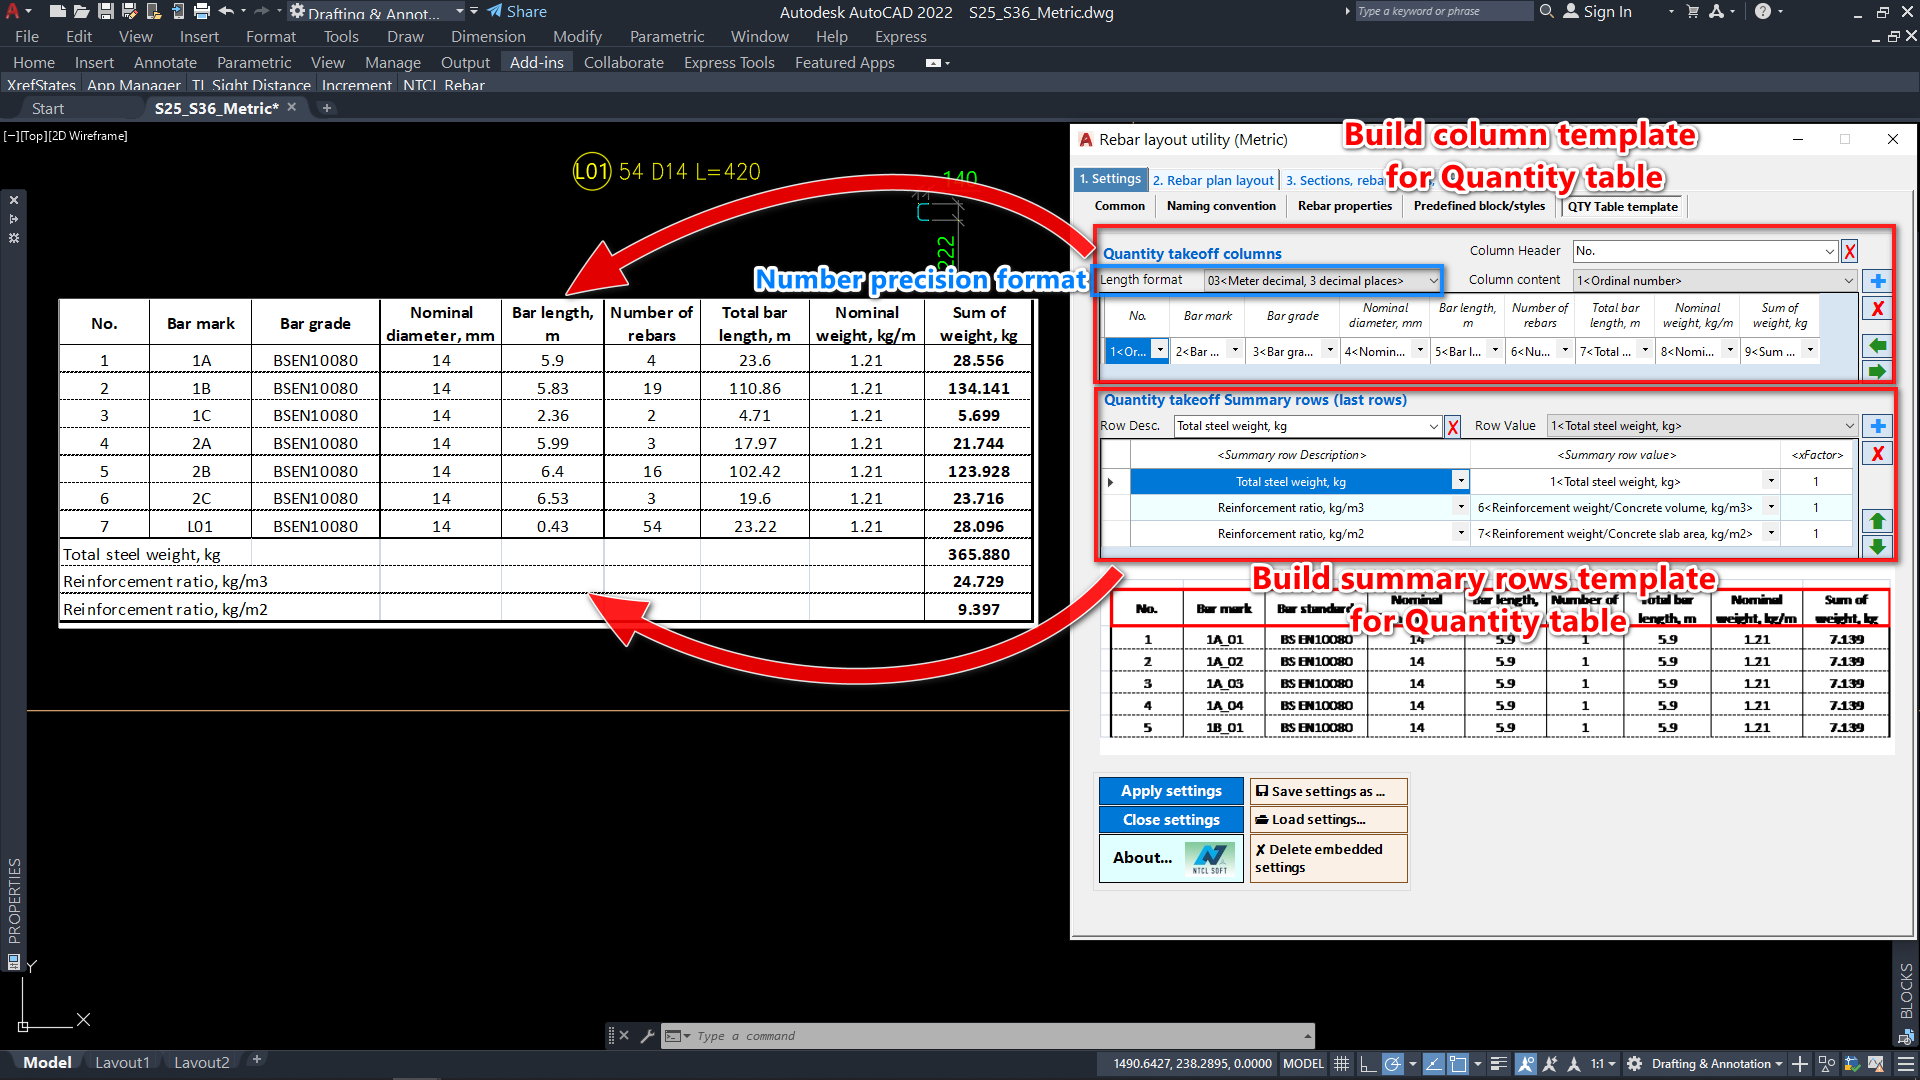Expand the Column content combo box

click(1847, 281)
